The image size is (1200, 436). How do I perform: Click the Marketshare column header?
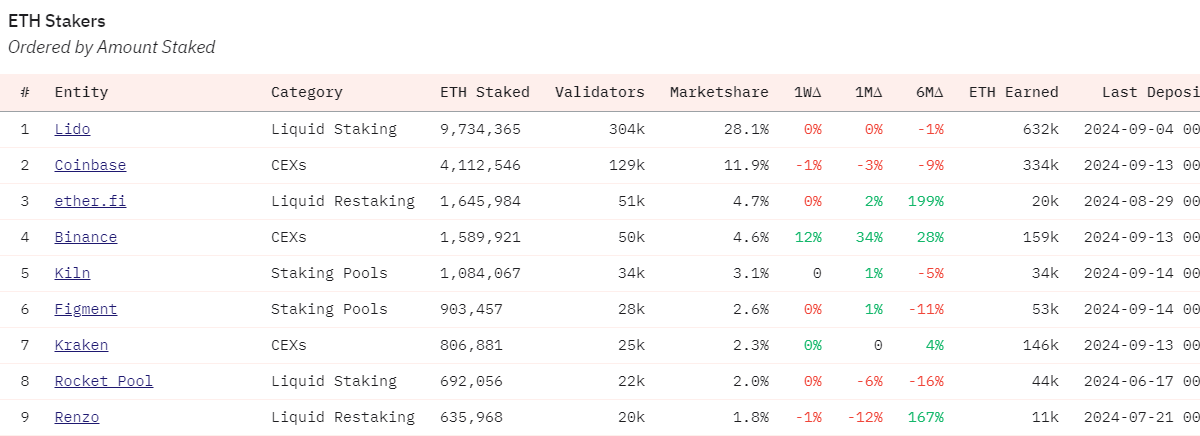719,92
